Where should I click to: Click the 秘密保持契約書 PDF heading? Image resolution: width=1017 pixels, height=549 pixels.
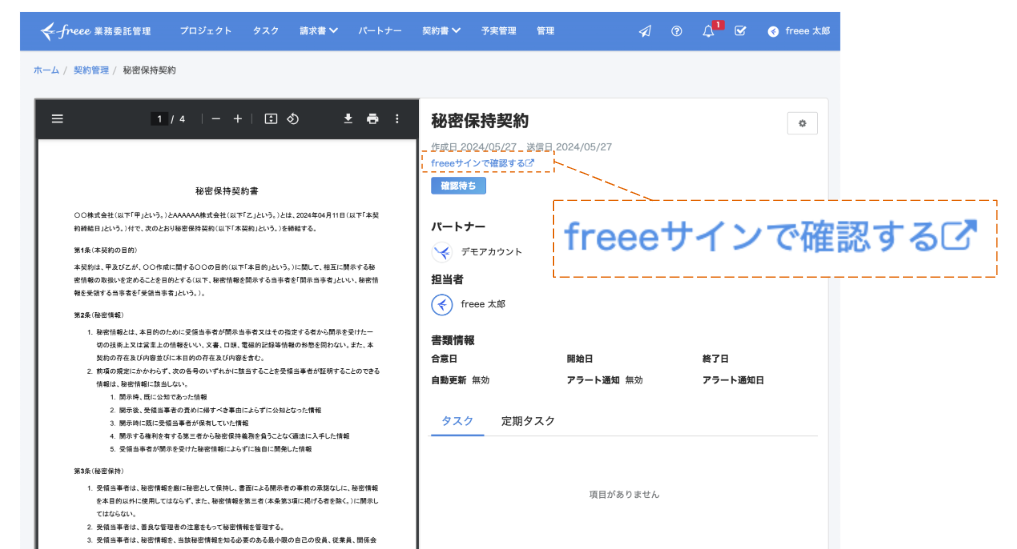pos(227,191)
